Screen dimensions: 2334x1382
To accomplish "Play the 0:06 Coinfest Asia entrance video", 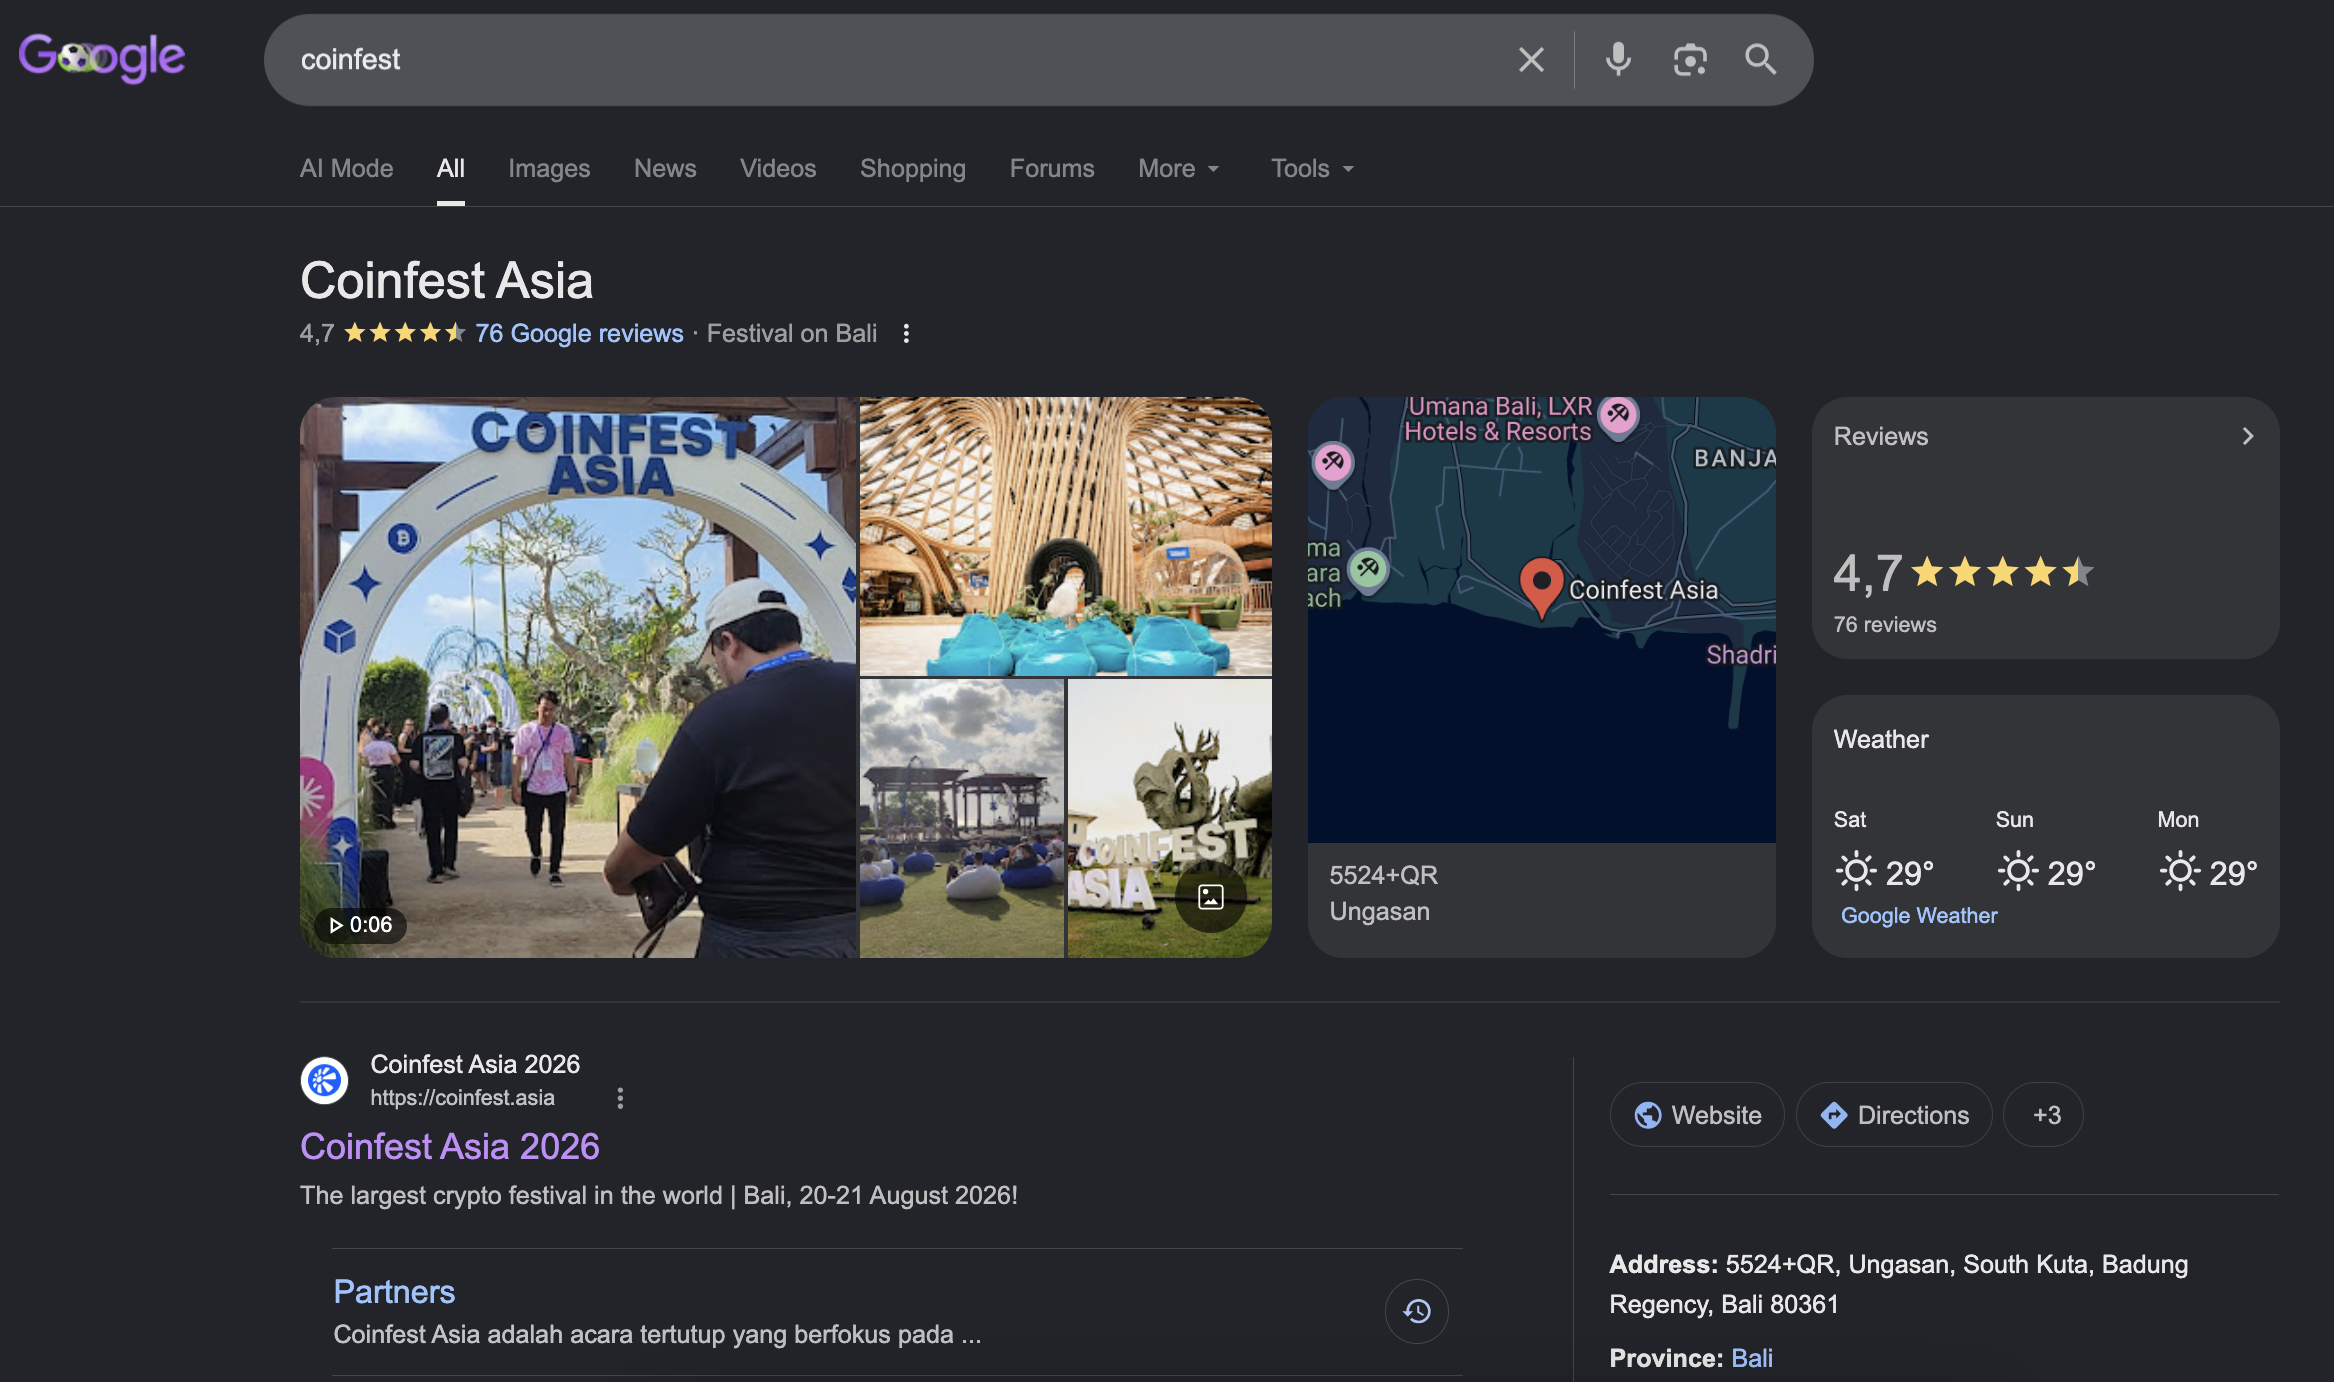I will tap(579, 677).
